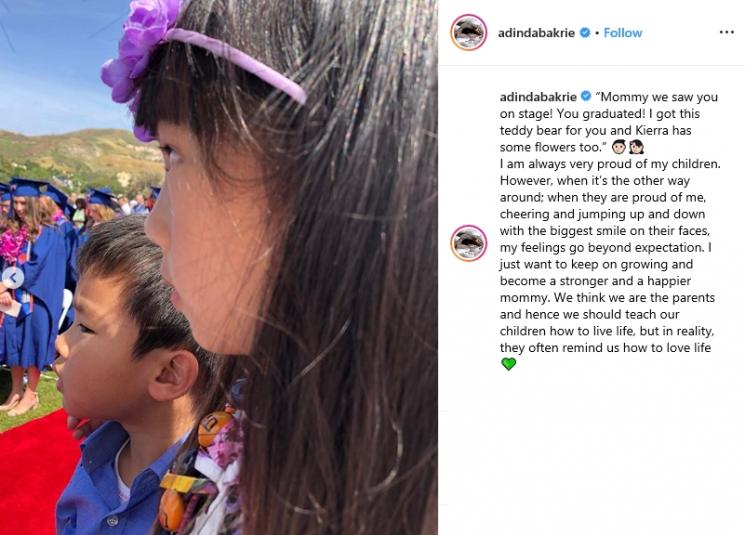Click the green heart emoji ending the caption

[x=508, y=364]
